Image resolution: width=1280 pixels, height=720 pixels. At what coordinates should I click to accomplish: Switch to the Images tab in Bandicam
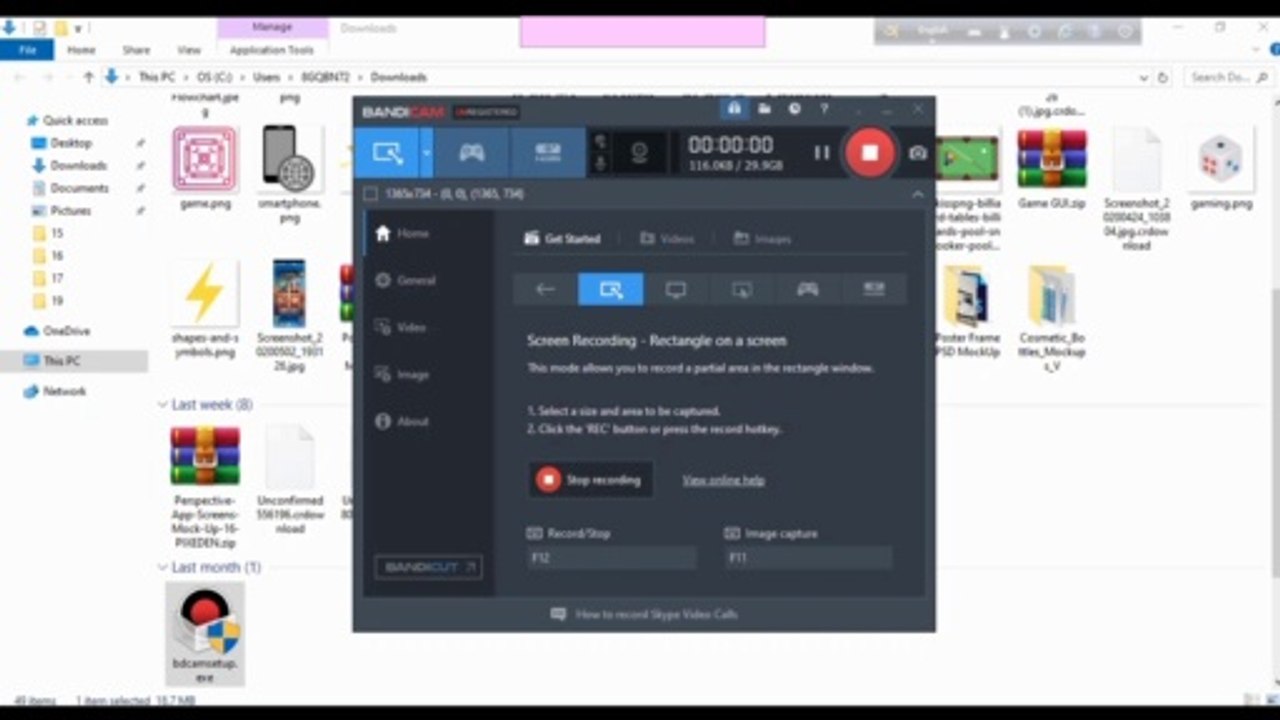coord(763,239)
